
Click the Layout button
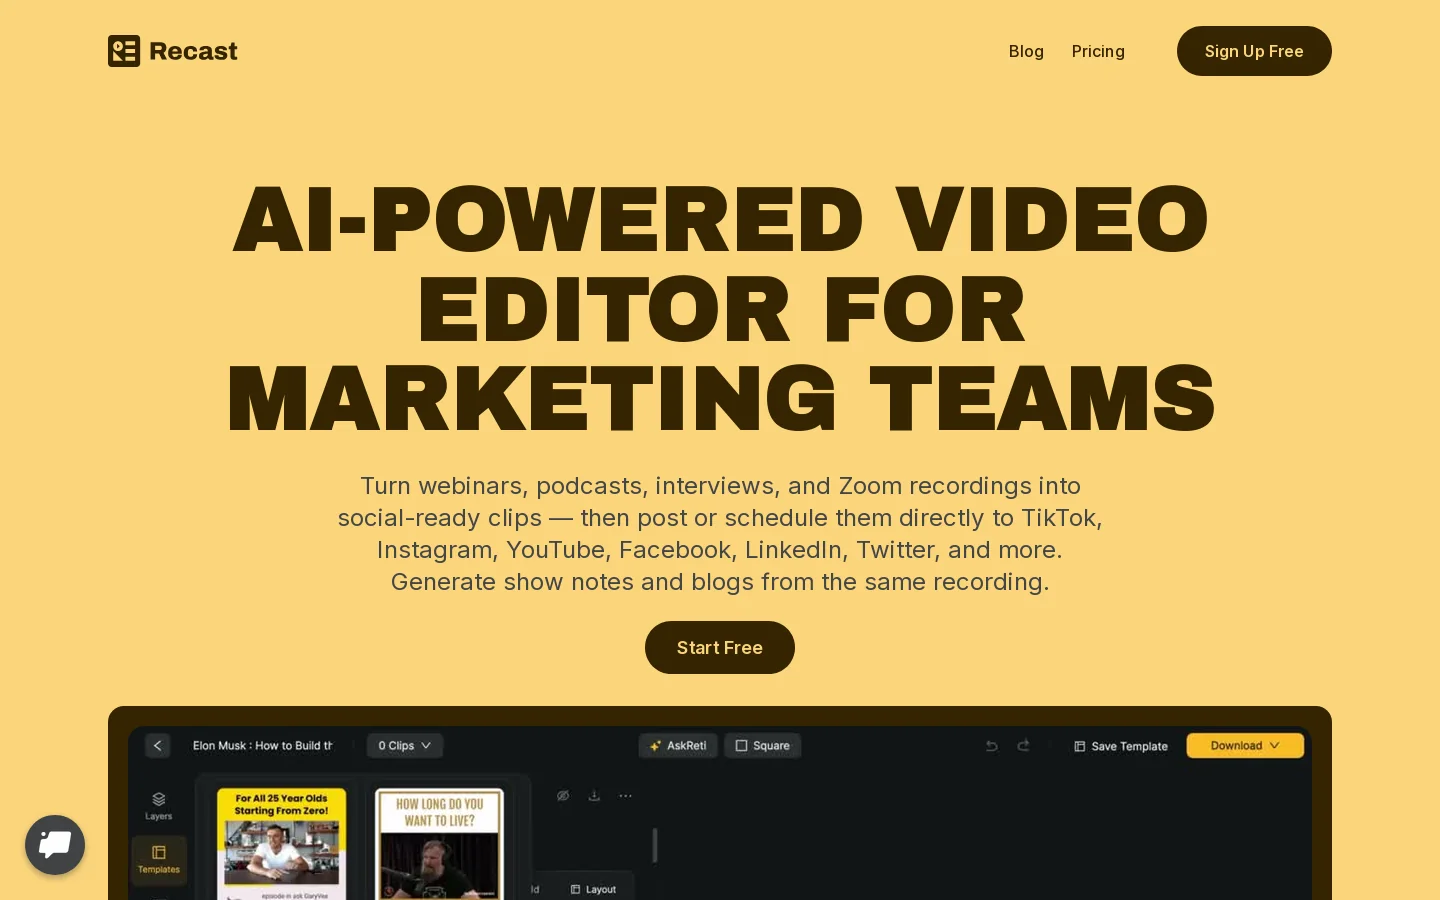(x=594, y=889)
